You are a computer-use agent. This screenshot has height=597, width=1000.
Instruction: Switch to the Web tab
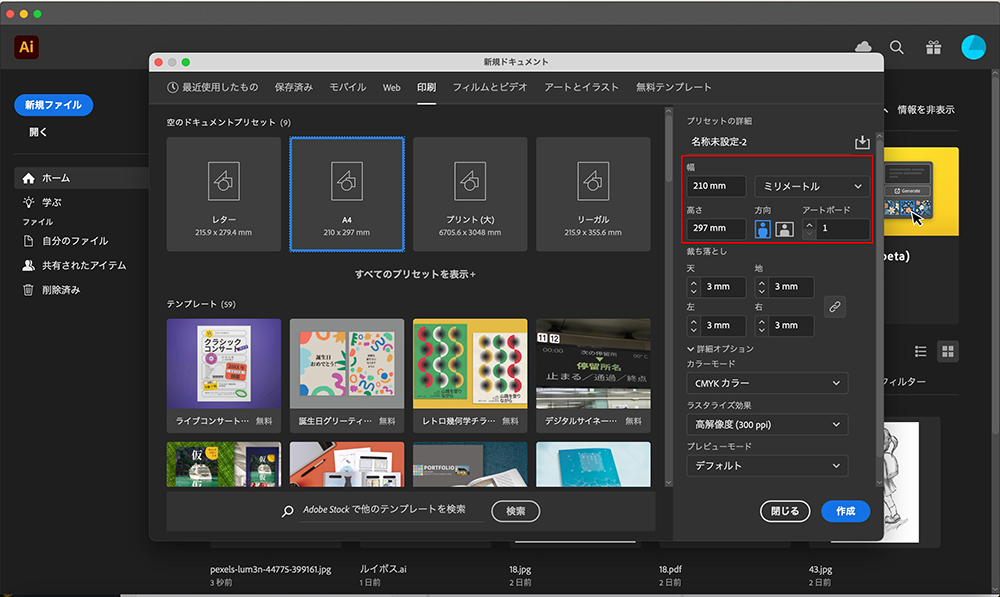(x=392, y=87)
